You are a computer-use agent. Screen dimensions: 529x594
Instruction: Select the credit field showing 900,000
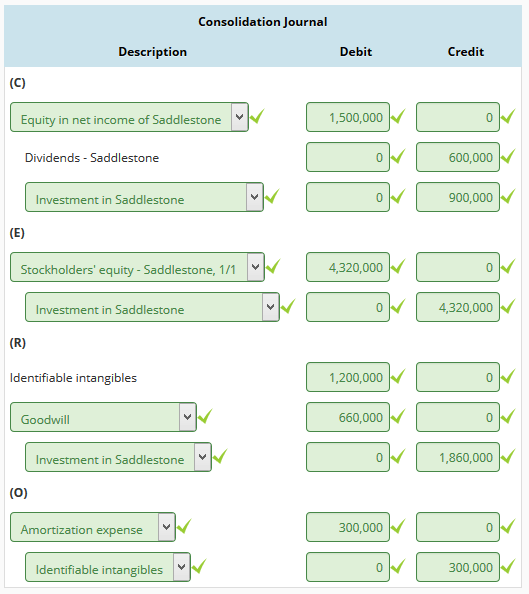(x=458, y=197)
